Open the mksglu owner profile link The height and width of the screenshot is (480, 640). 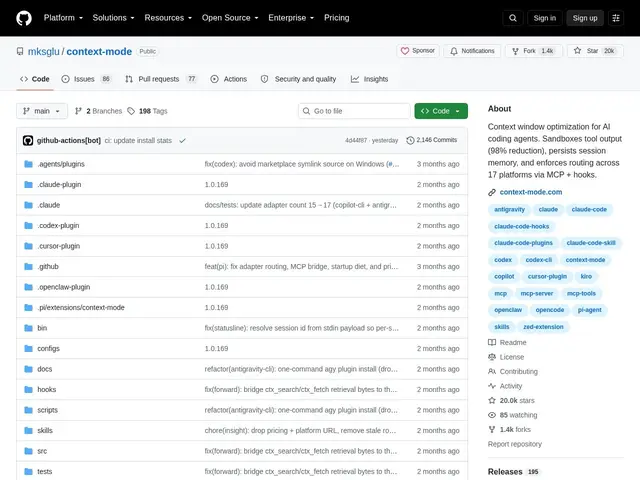pos(44,51)
